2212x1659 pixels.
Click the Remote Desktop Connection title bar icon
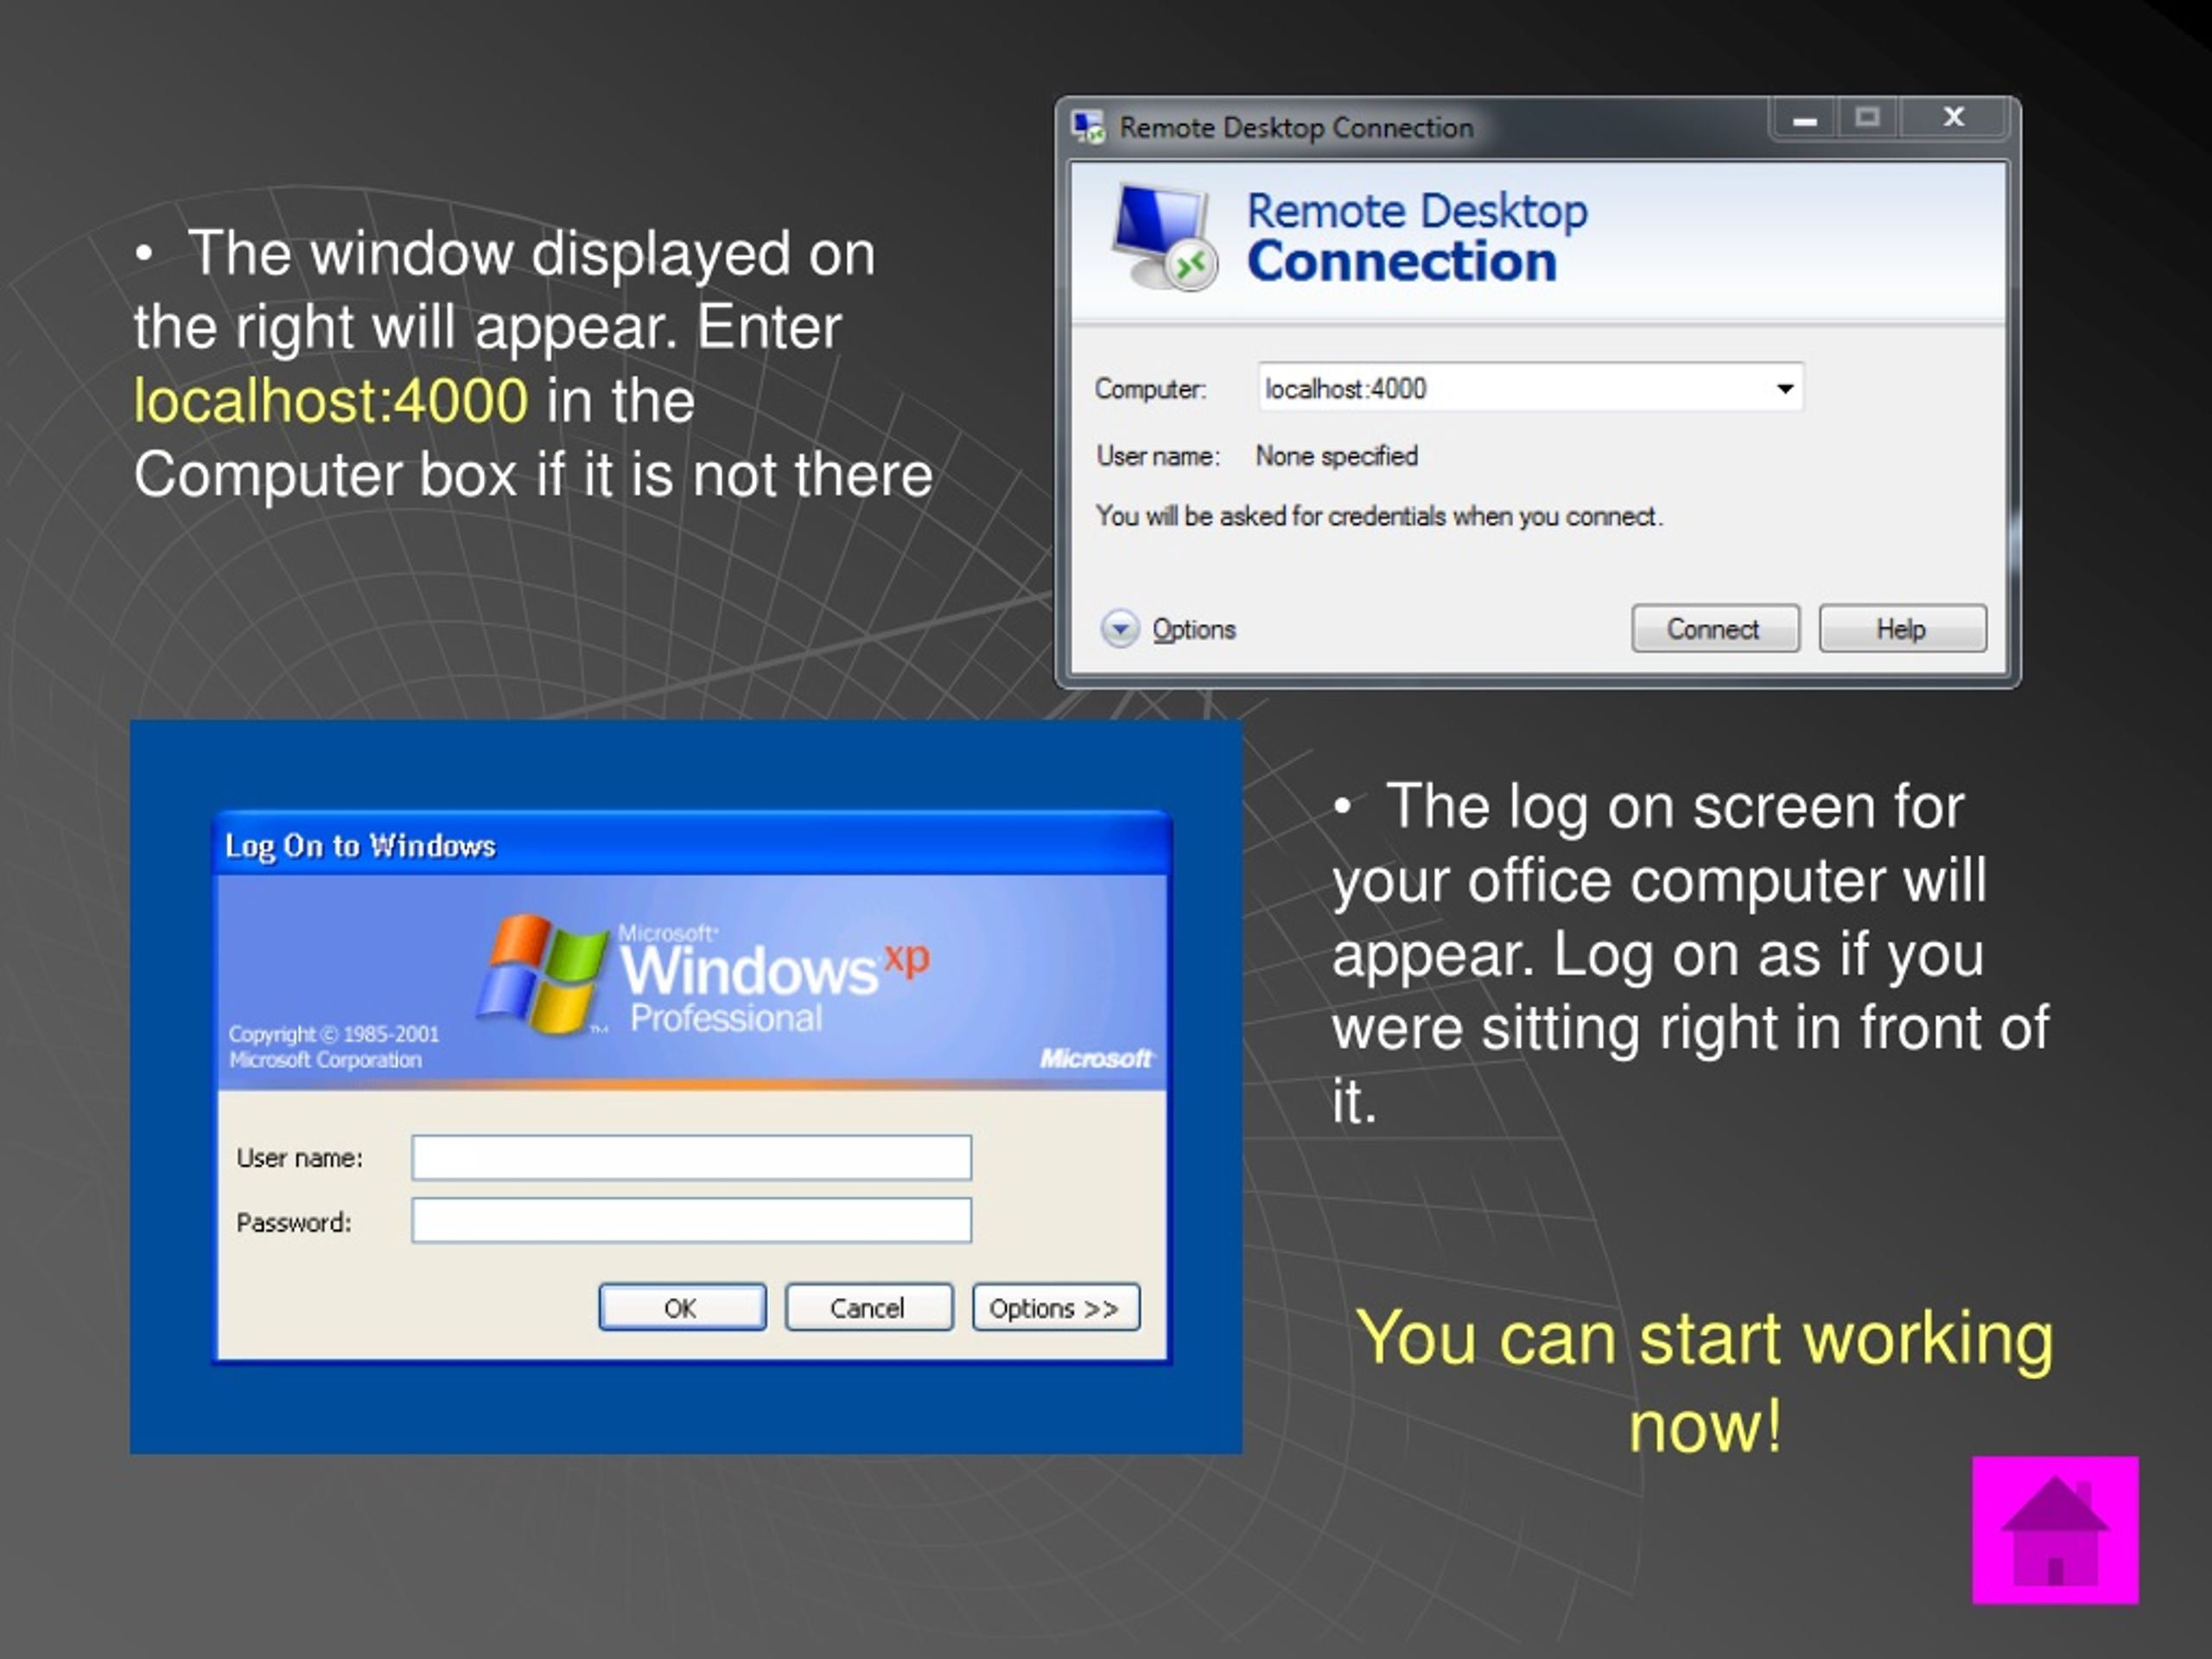point(1088,127)
